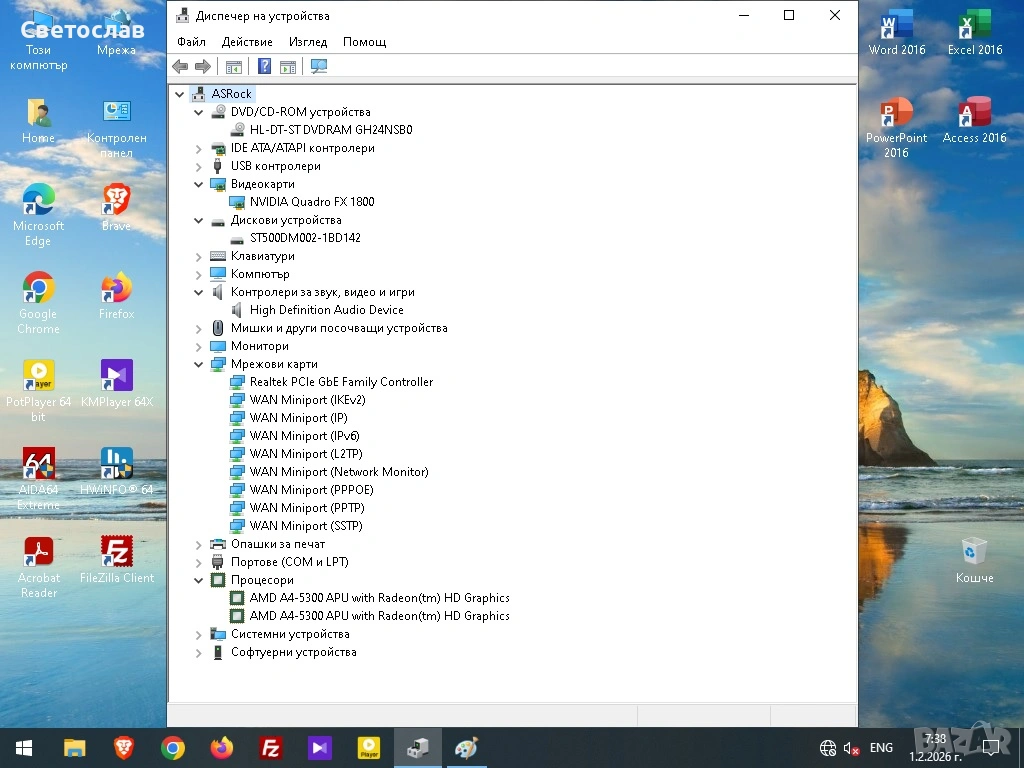Click the AIDA64 Extreme desktop icon
1024x768 pixels.
coord(38,471)
